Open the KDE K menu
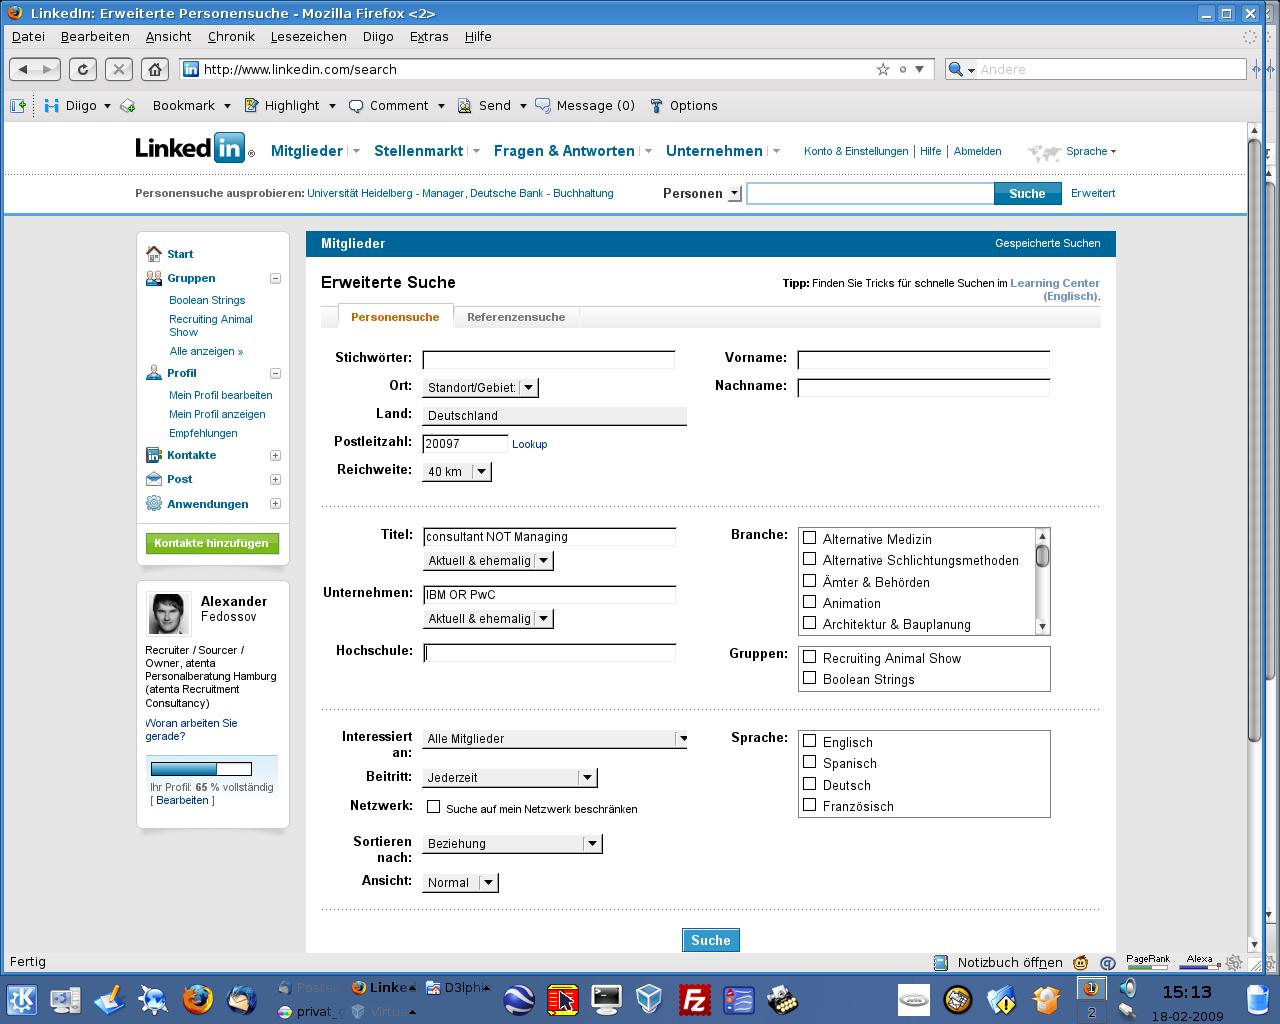Viewport: 1280px width, 1024px height. pyautogui.click(x=21, y=998)
